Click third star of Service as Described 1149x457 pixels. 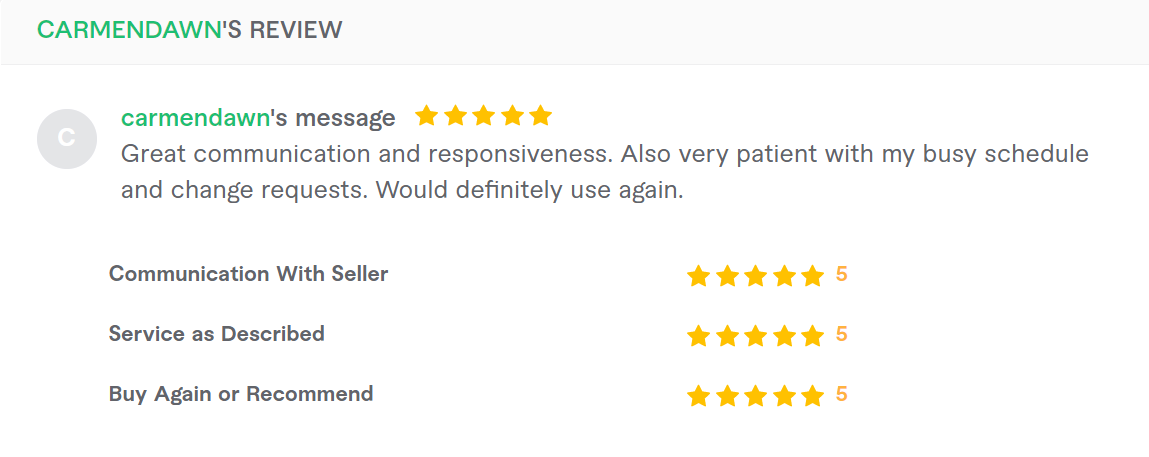tap(755, 336)
